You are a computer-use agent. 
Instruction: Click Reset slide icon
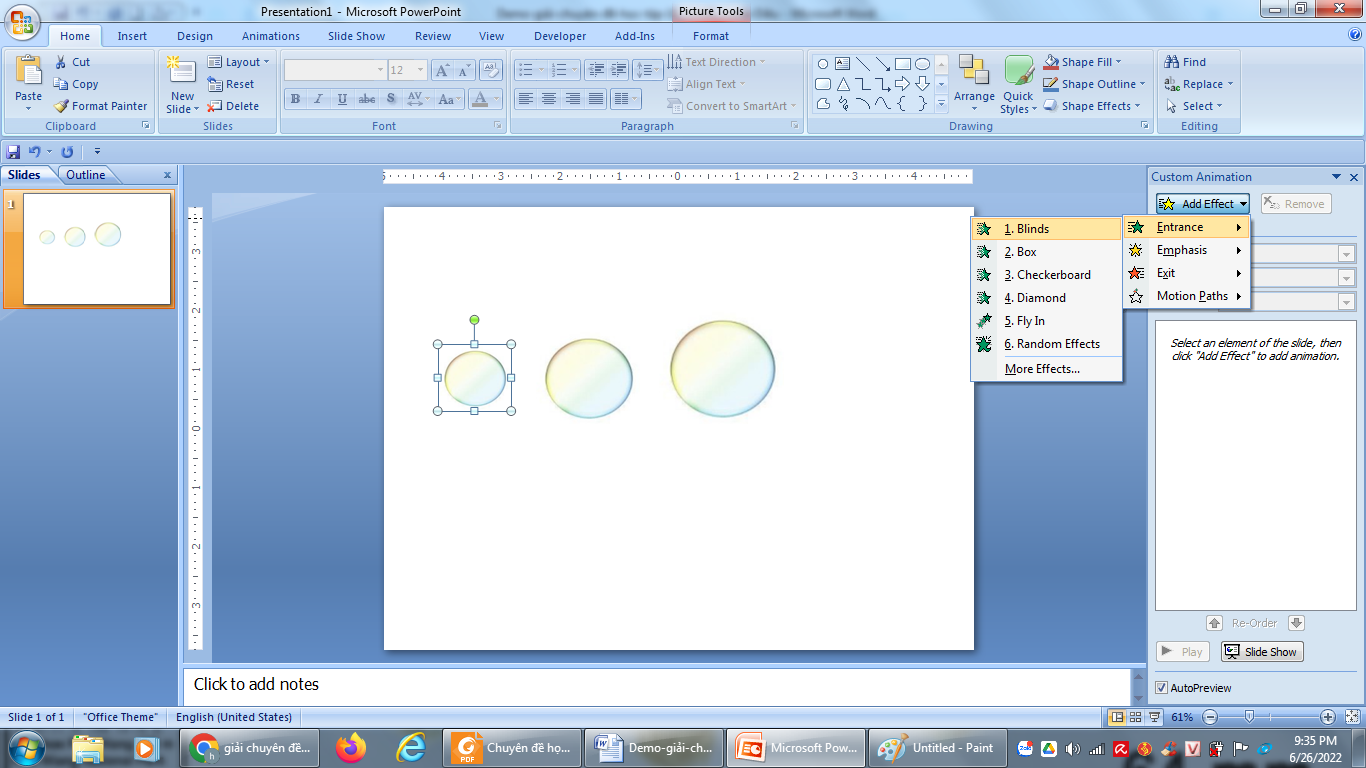click(231, 84)
